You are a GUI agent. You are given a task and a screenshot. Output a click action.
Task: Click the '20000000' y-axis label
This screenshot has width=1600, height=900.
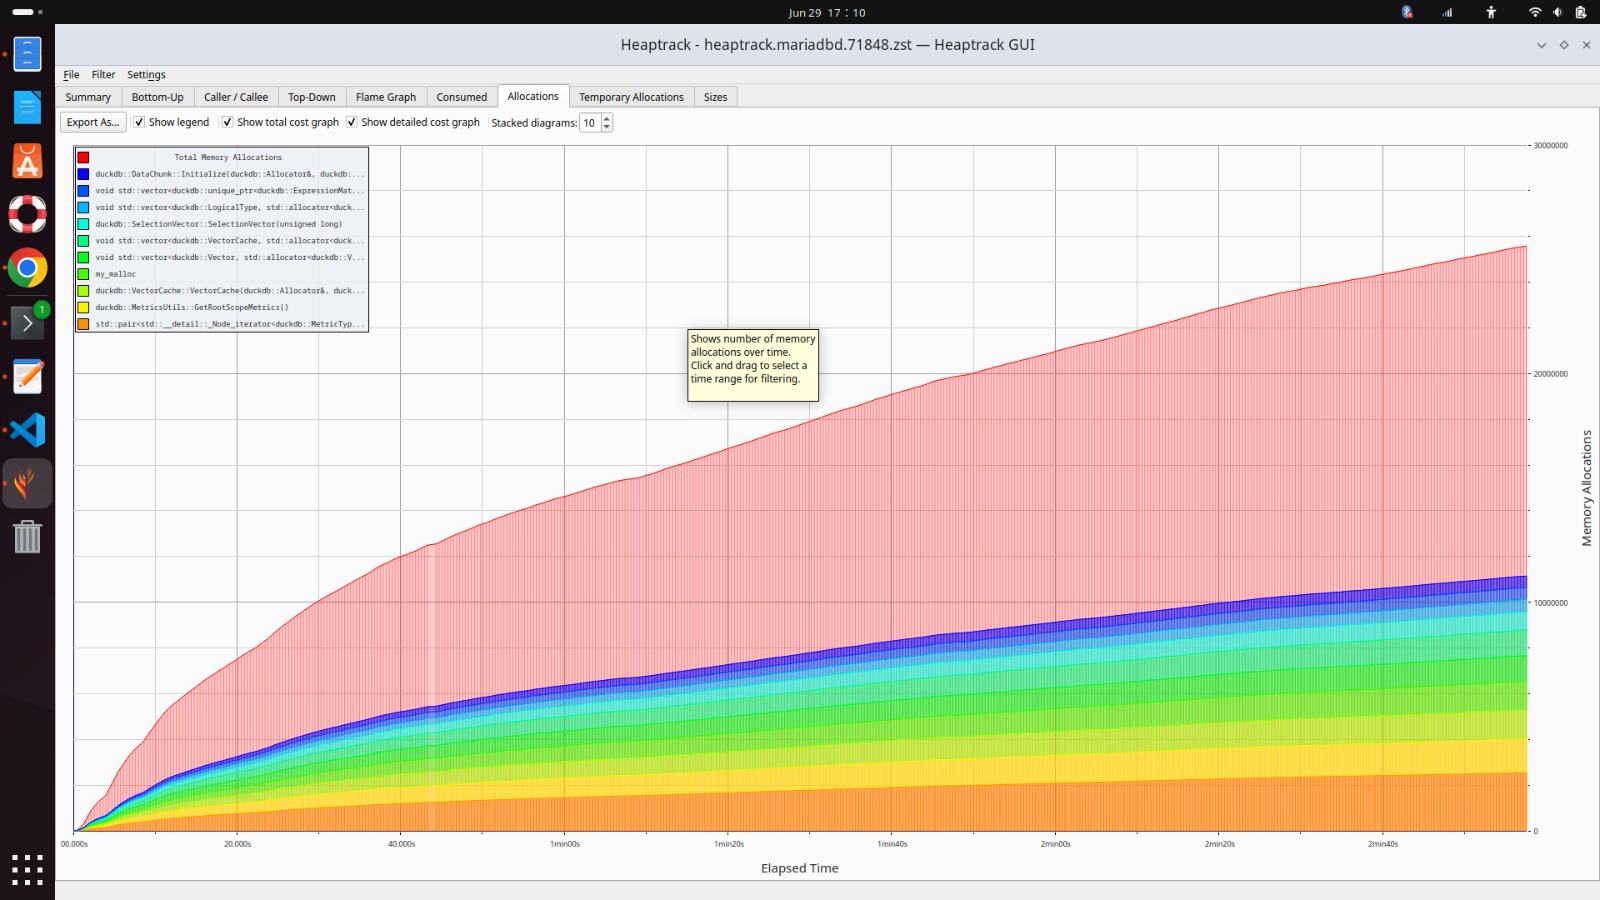pyautogui.click(x=1551, y=374)
